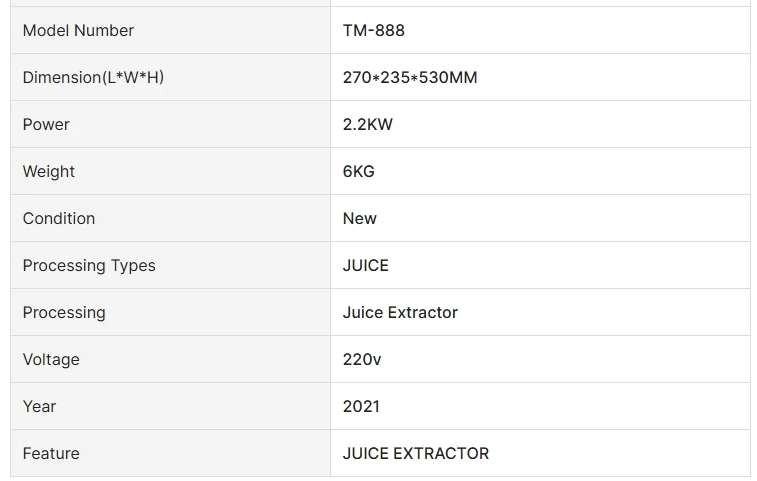The image size is (757, 481).
Task: Select the 2.2KW power value
Action: point(368,124)
